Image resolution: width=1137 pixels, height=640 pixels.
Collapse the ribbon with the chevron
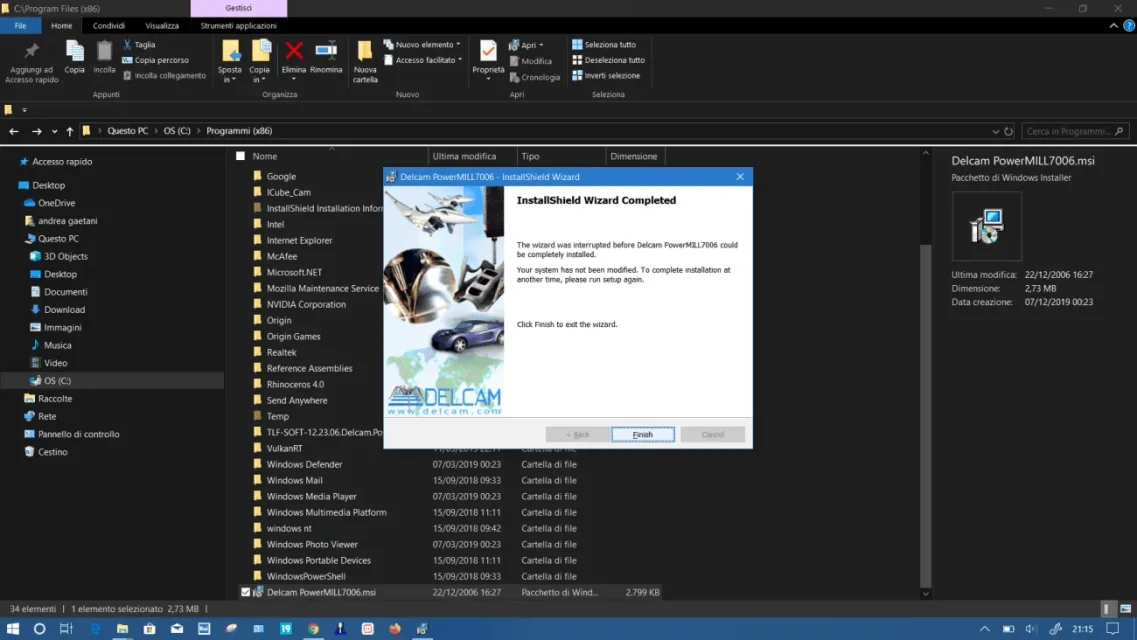pos(1113,25)
